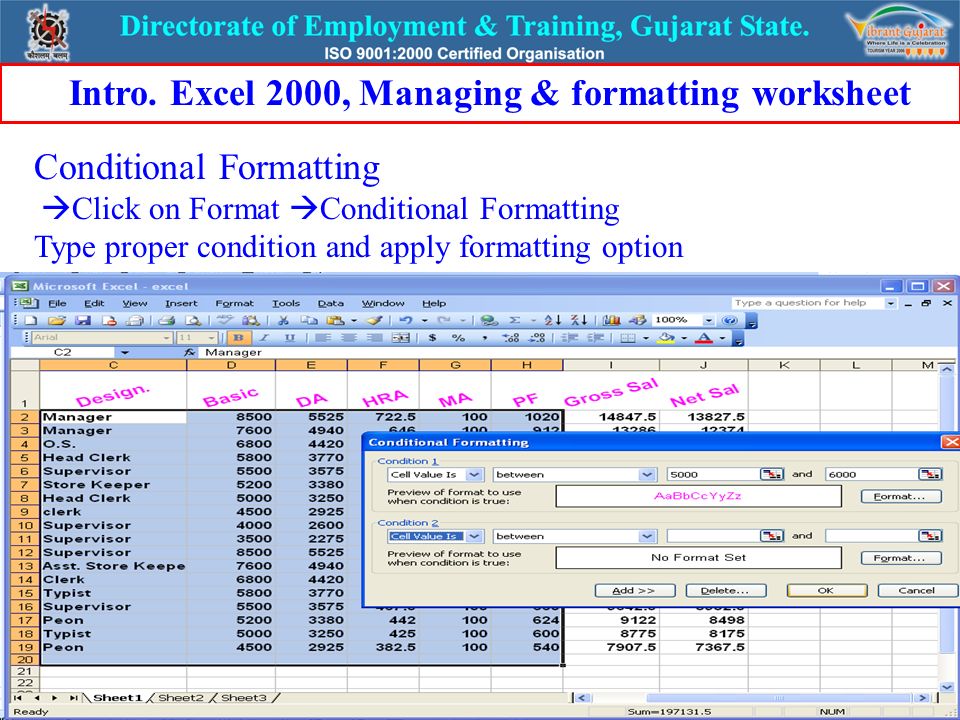Click the horizontal scrollbar thumb at the bottom
Viewport: 960px width, 720px height.
click(x=779, y=698)
